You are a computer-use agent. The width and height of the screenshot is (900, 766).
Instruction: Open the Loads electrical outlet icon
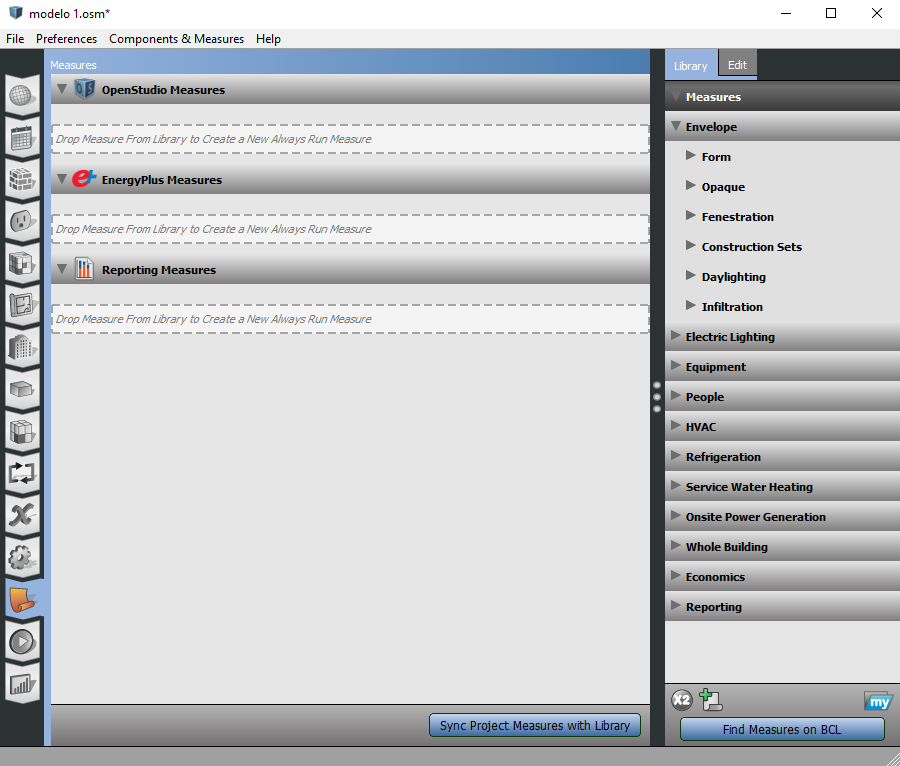click(22, 222)
